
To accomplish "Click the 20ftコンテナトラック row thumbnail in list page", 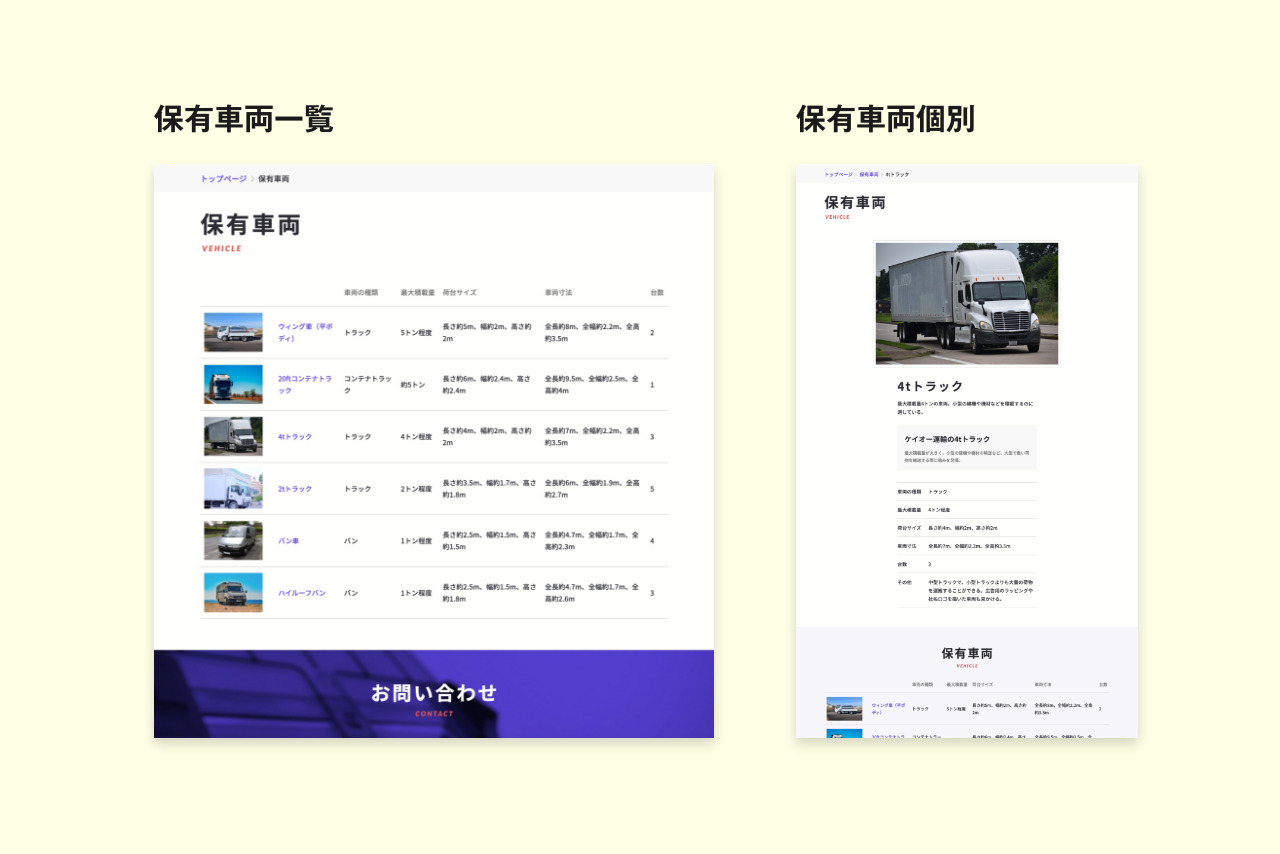I will pyautogui.click(x=233, y=384).
